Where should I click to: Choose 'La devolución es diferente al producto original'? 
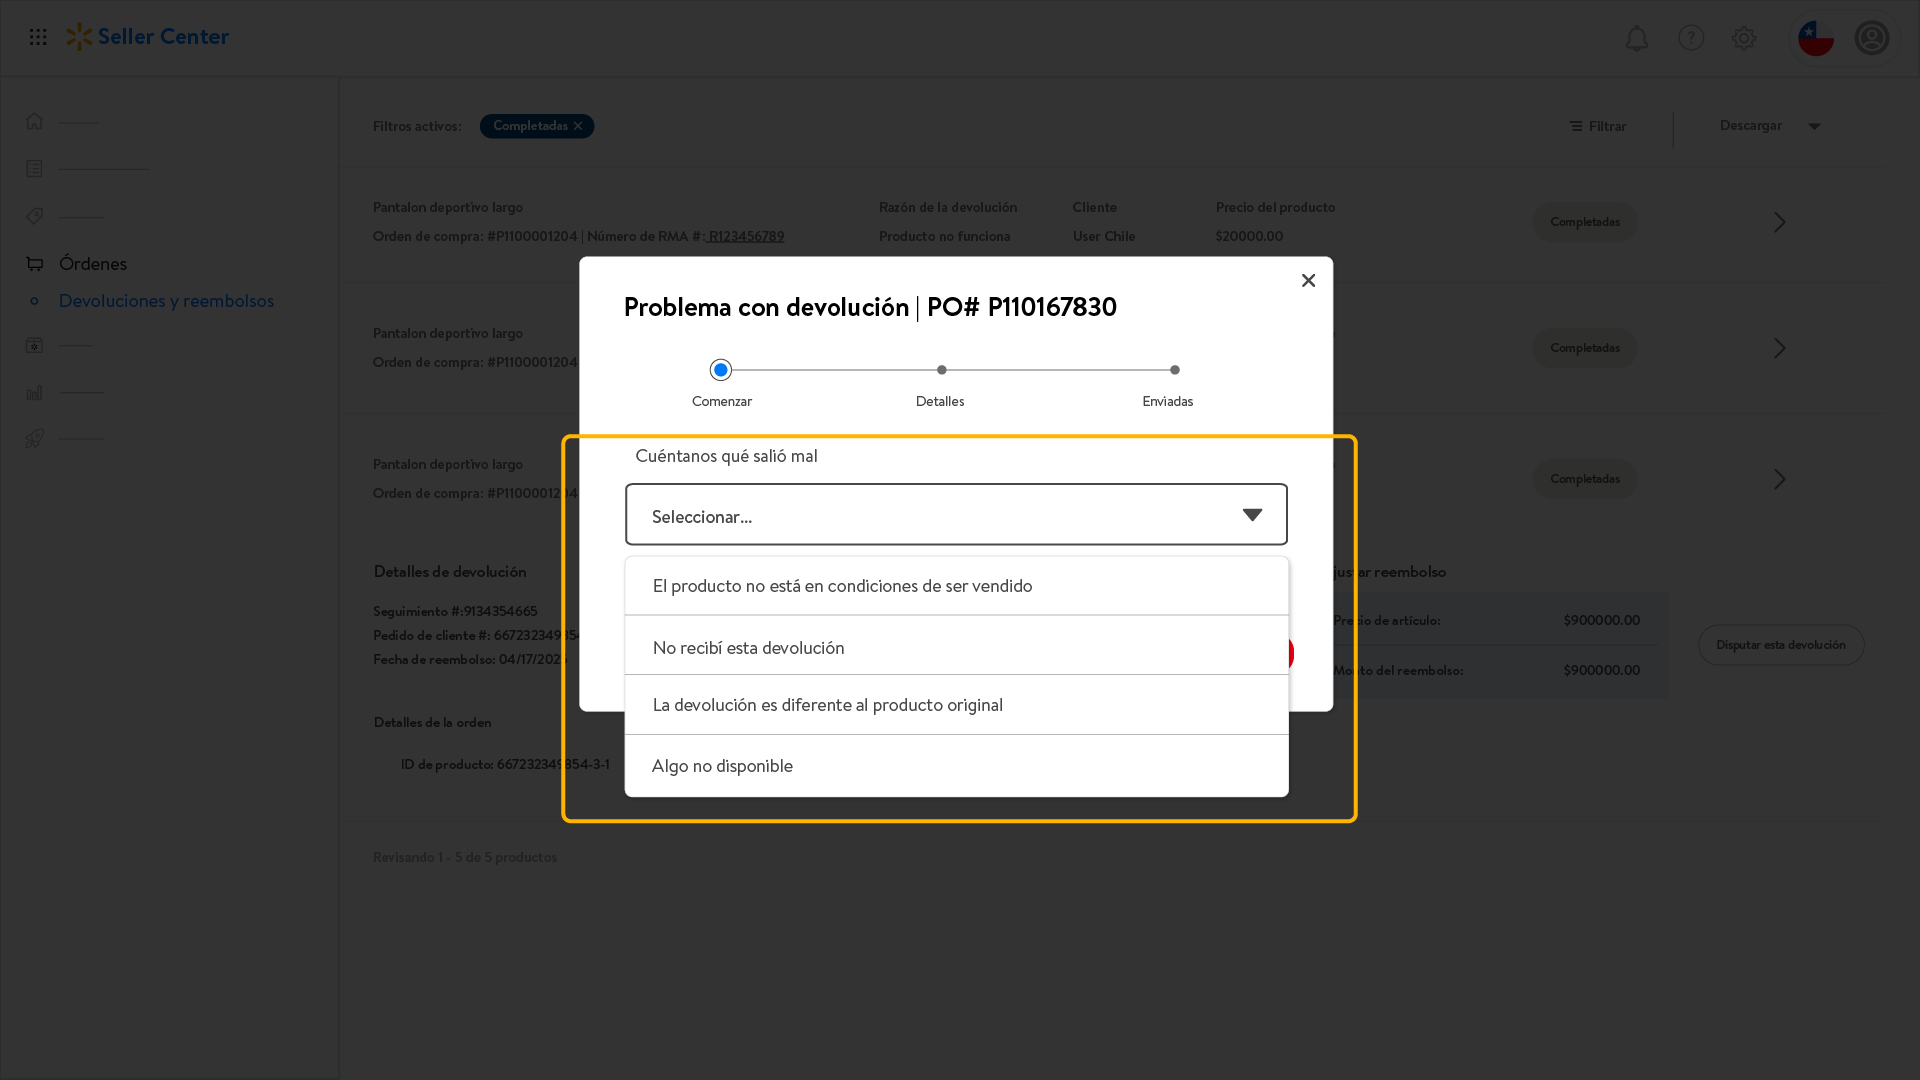tap(956, 705)
